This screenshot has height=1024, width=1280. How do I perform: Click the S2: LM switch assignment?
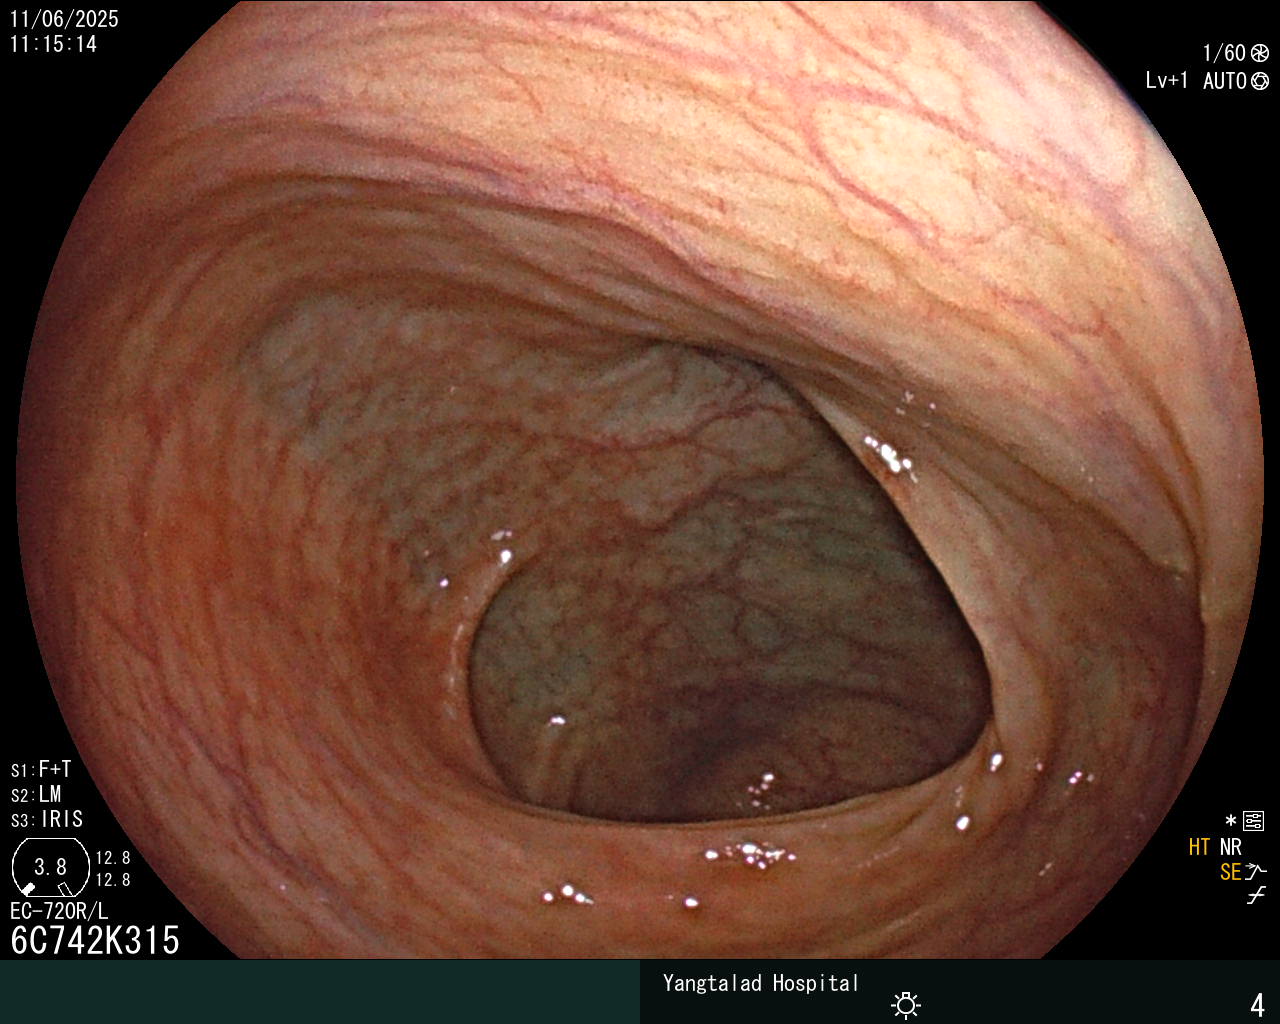click(36, 795)
